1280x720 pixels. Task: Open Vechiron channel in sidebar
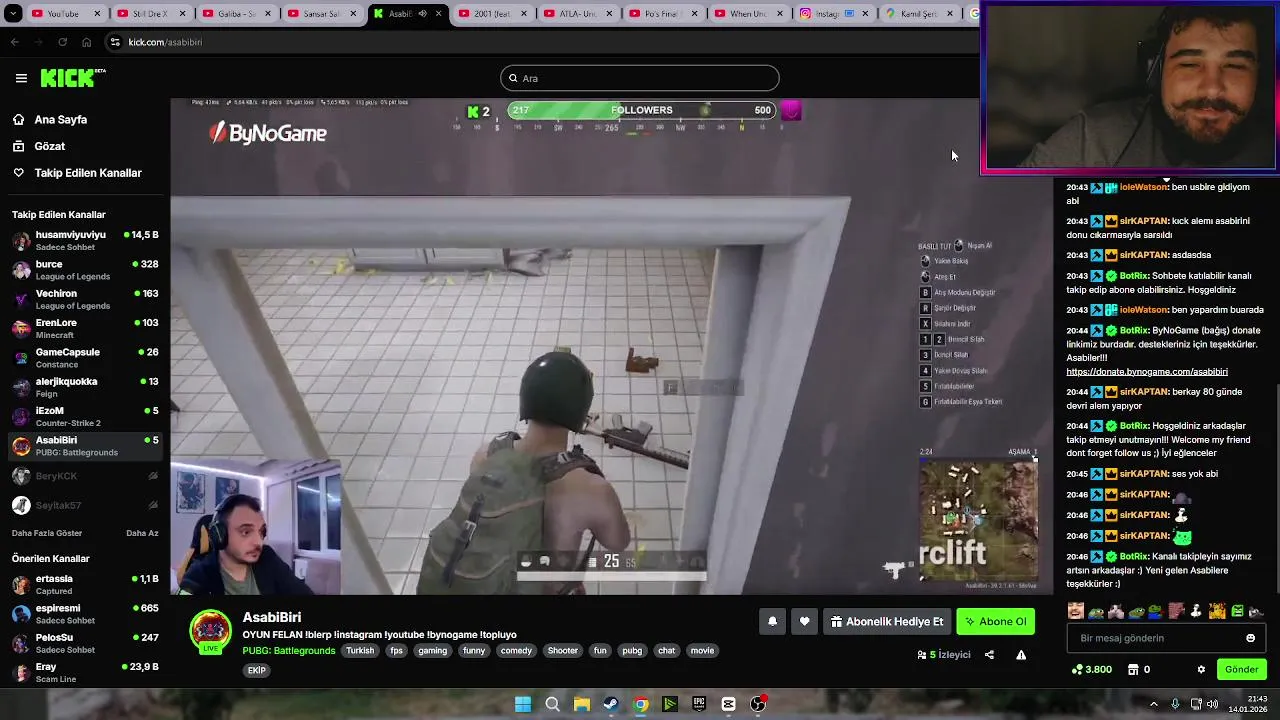click(85, 299)
